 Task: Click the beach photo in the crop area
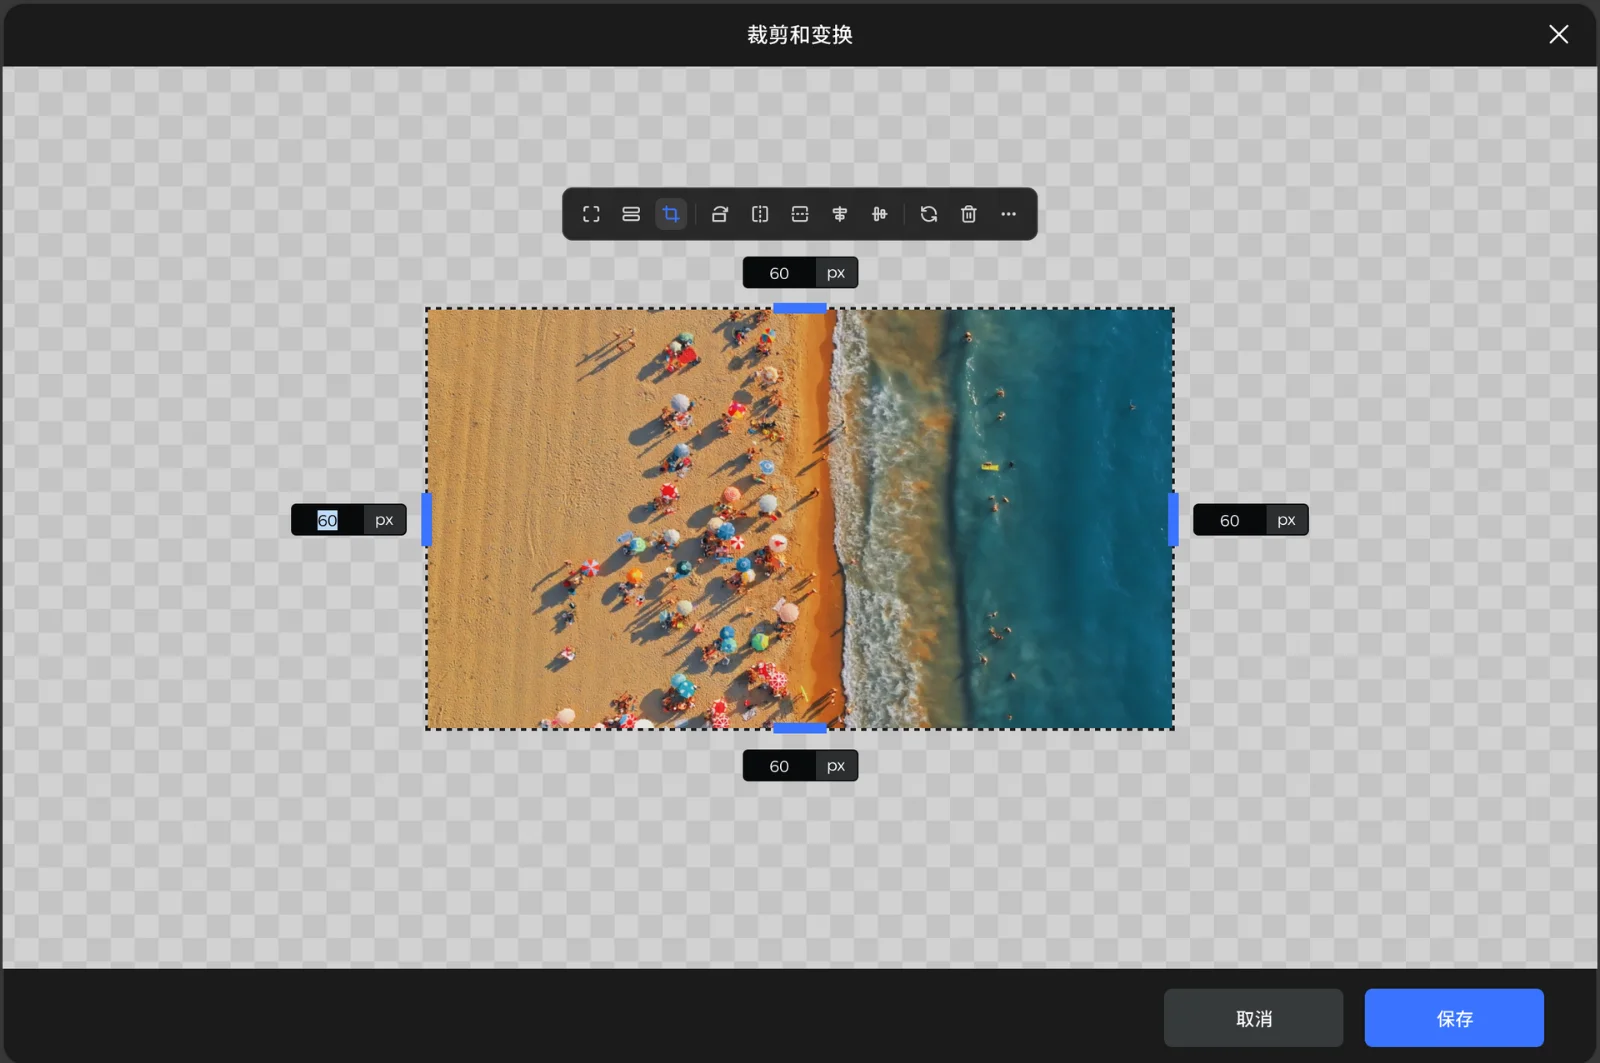pyautogui.click(x=800, y=519)
